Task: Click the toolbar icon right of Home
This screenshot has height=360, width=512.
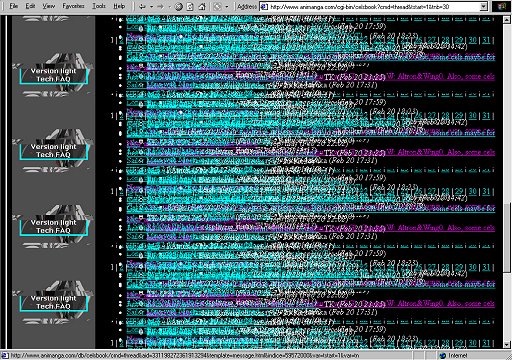Action: tap(218, 6)
